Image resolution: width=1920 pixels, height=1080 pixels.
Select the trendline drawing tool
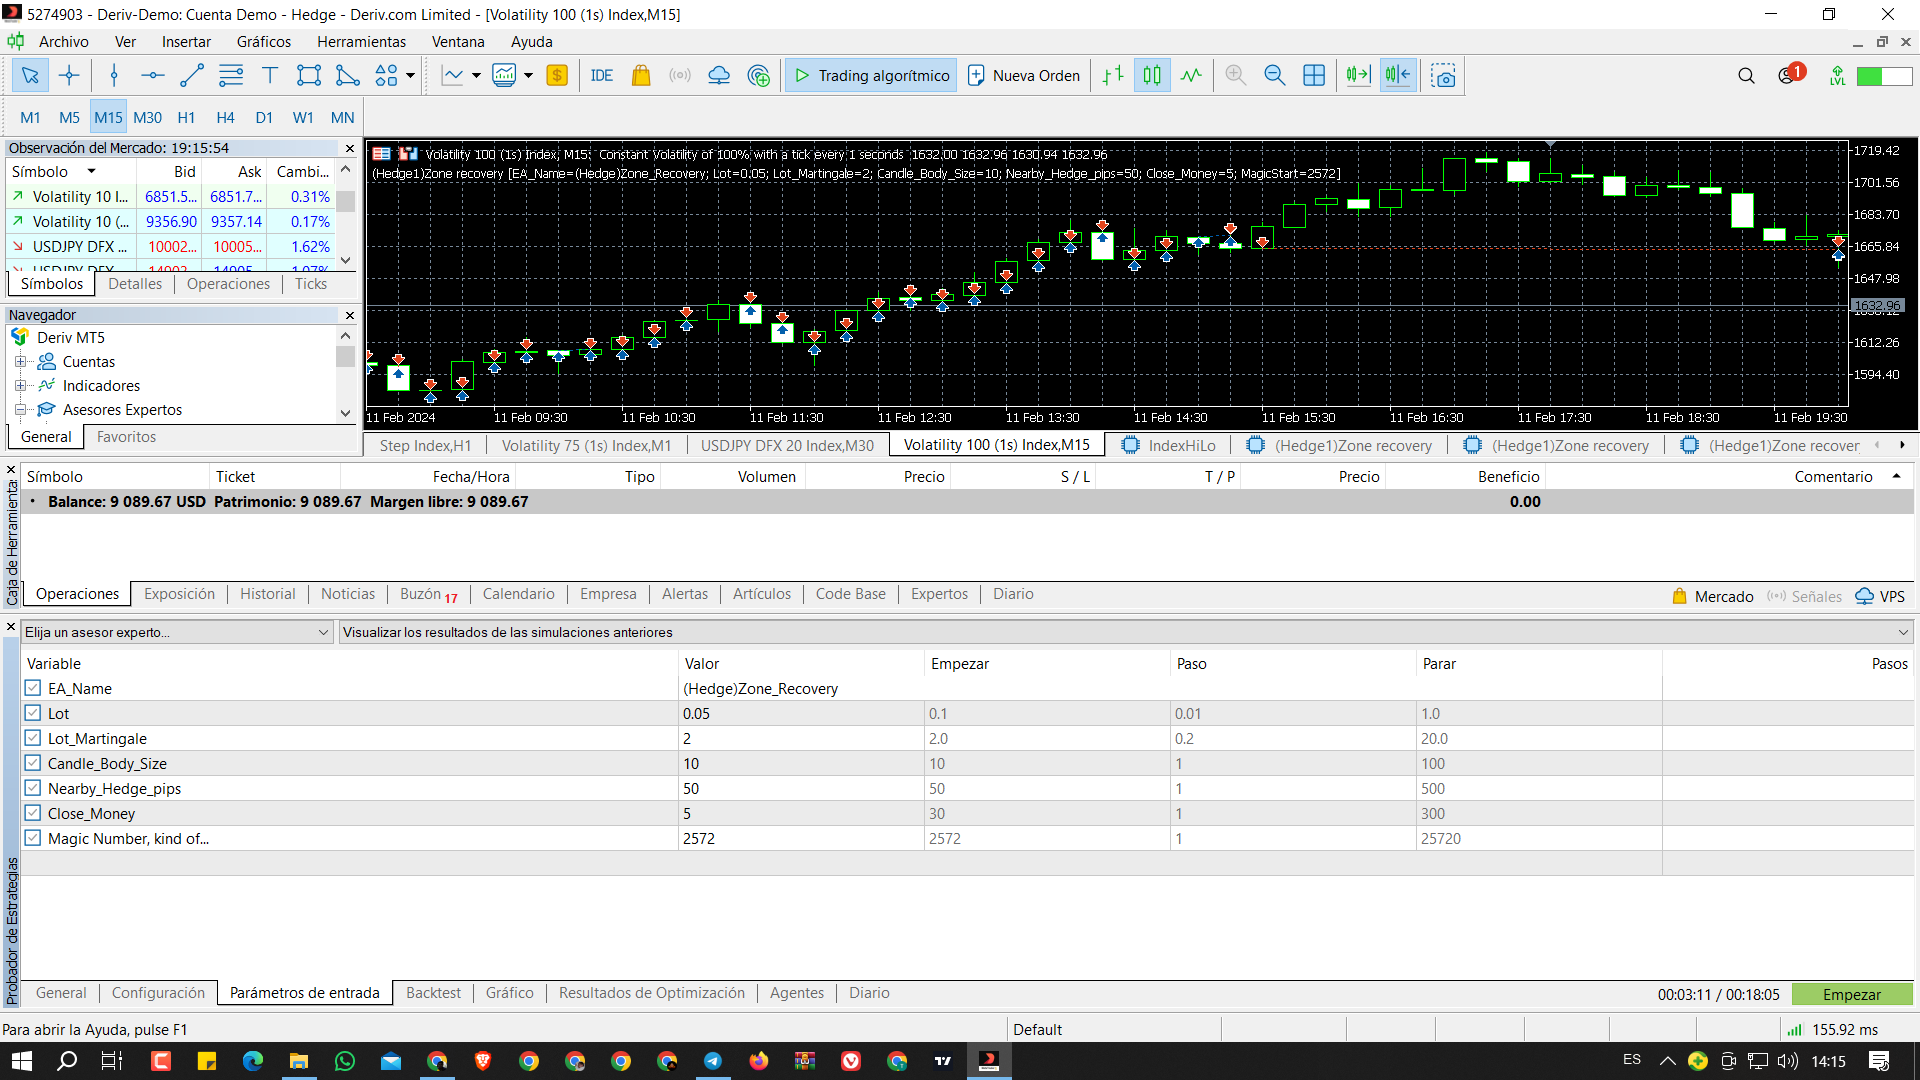[x=192, y=75]
